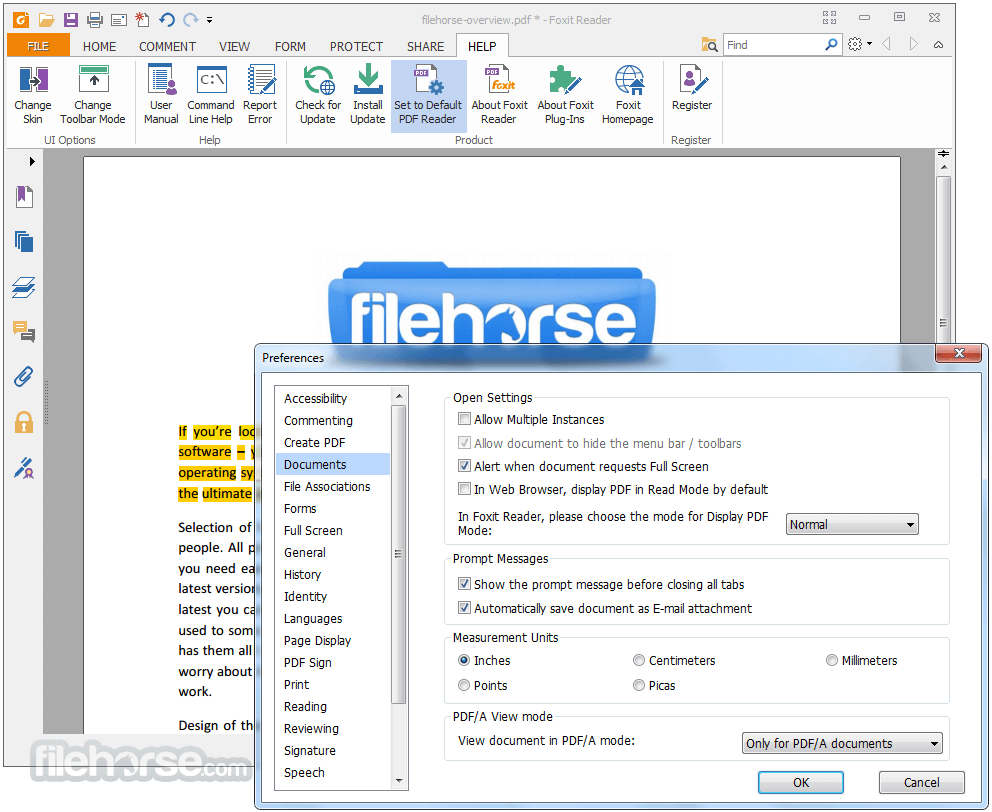This screenshot has width=992, height=812.
Task: Go to the next search result
Action: [x=913, y=44]
